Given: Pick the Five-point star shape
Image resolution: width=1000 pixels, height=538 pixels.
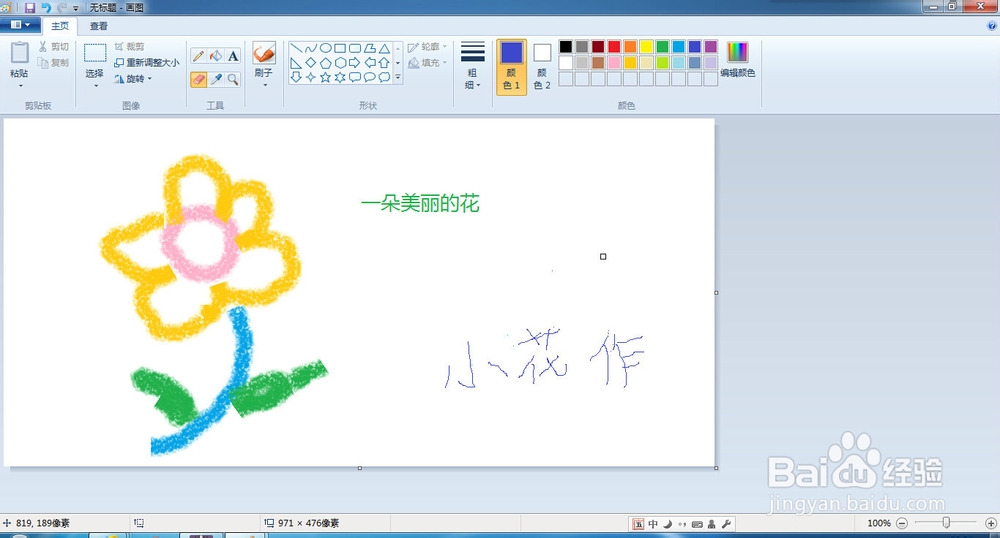Looking at the screenshot, I should point(325,77).
